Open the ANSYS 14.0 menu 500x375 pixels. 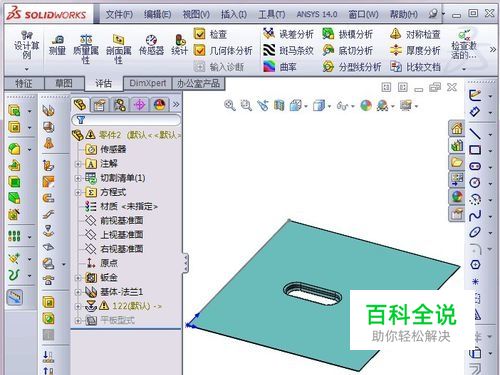[317, 15]
